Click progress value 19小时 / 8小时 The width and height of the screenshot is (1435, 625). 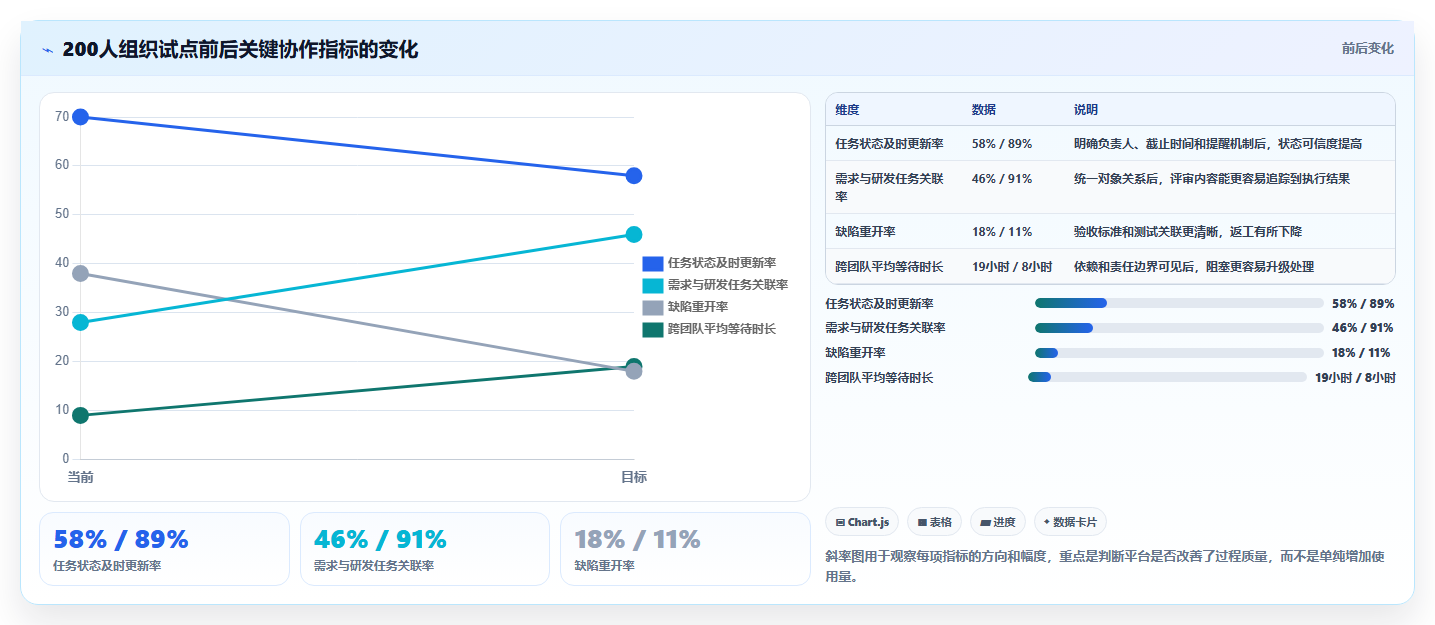point(1355,377)
